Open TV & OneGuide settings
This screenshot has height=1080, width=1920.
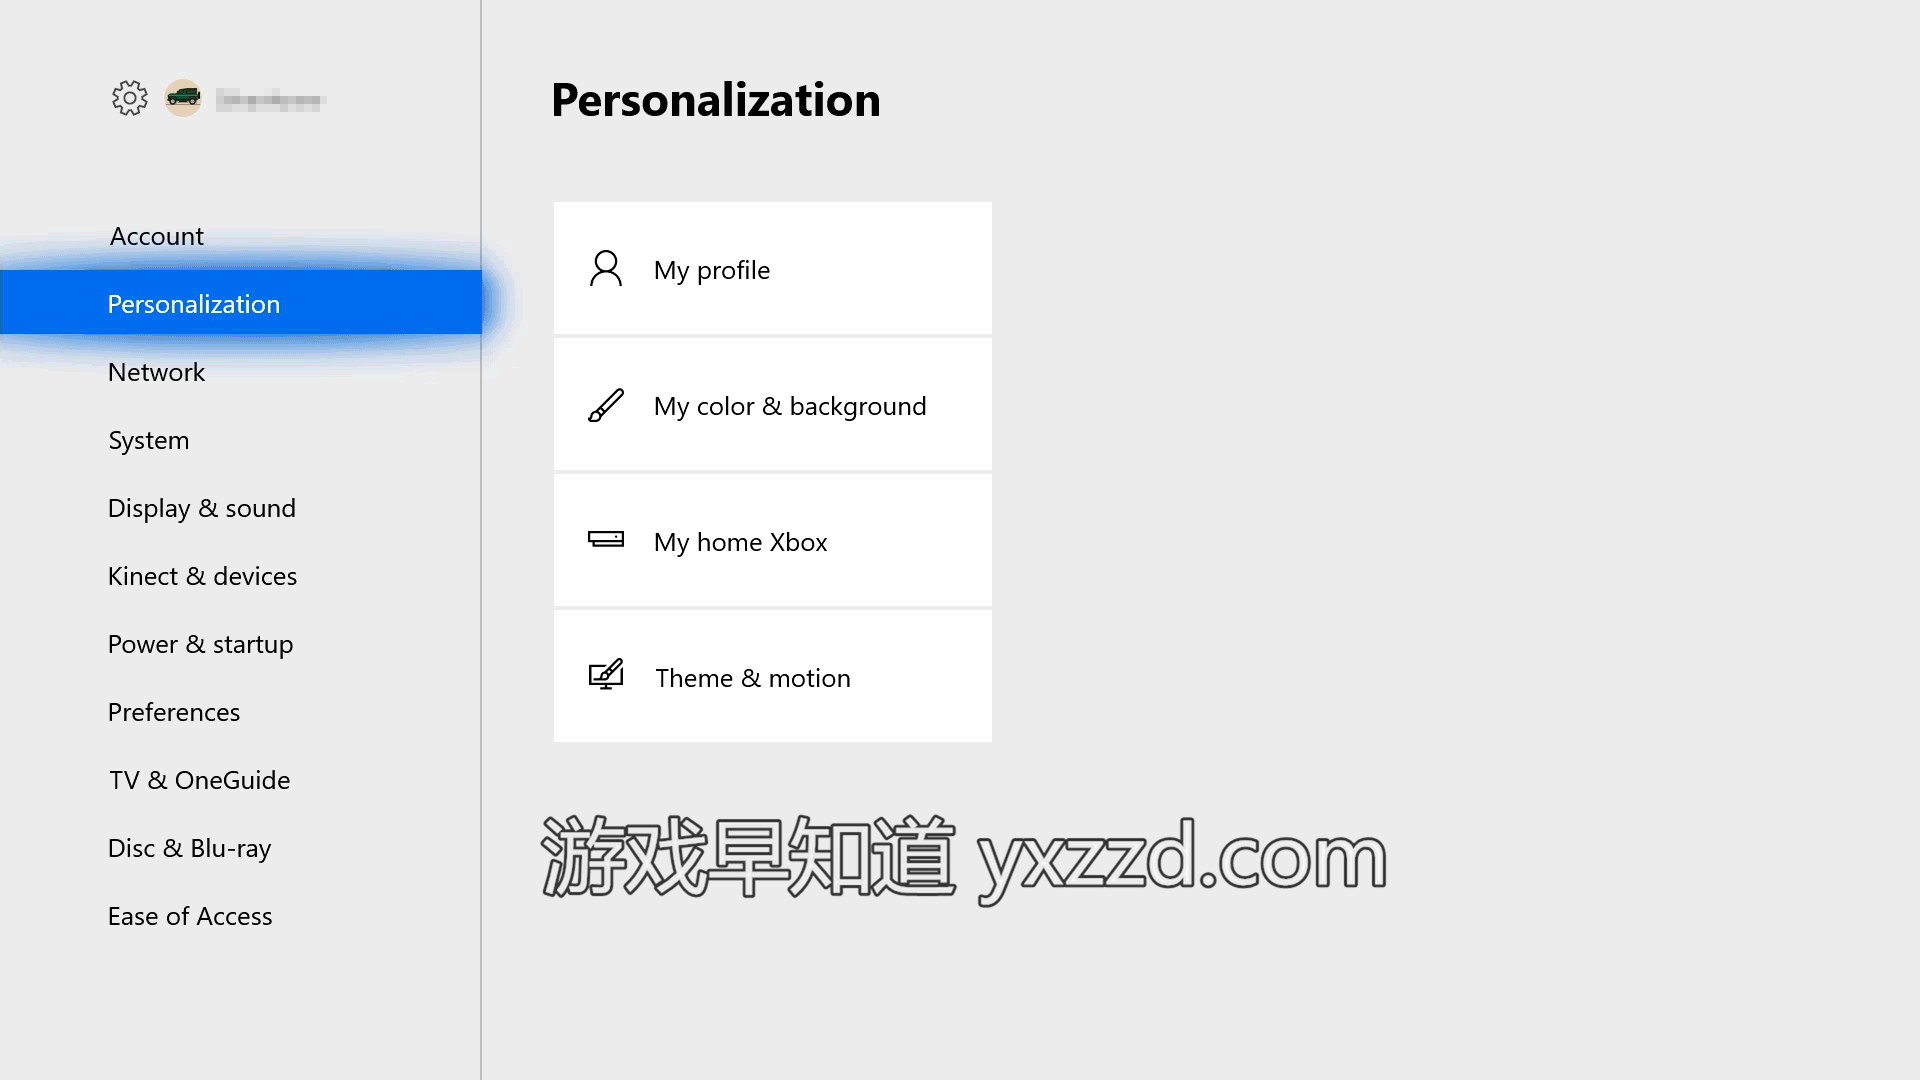[199, 780]
